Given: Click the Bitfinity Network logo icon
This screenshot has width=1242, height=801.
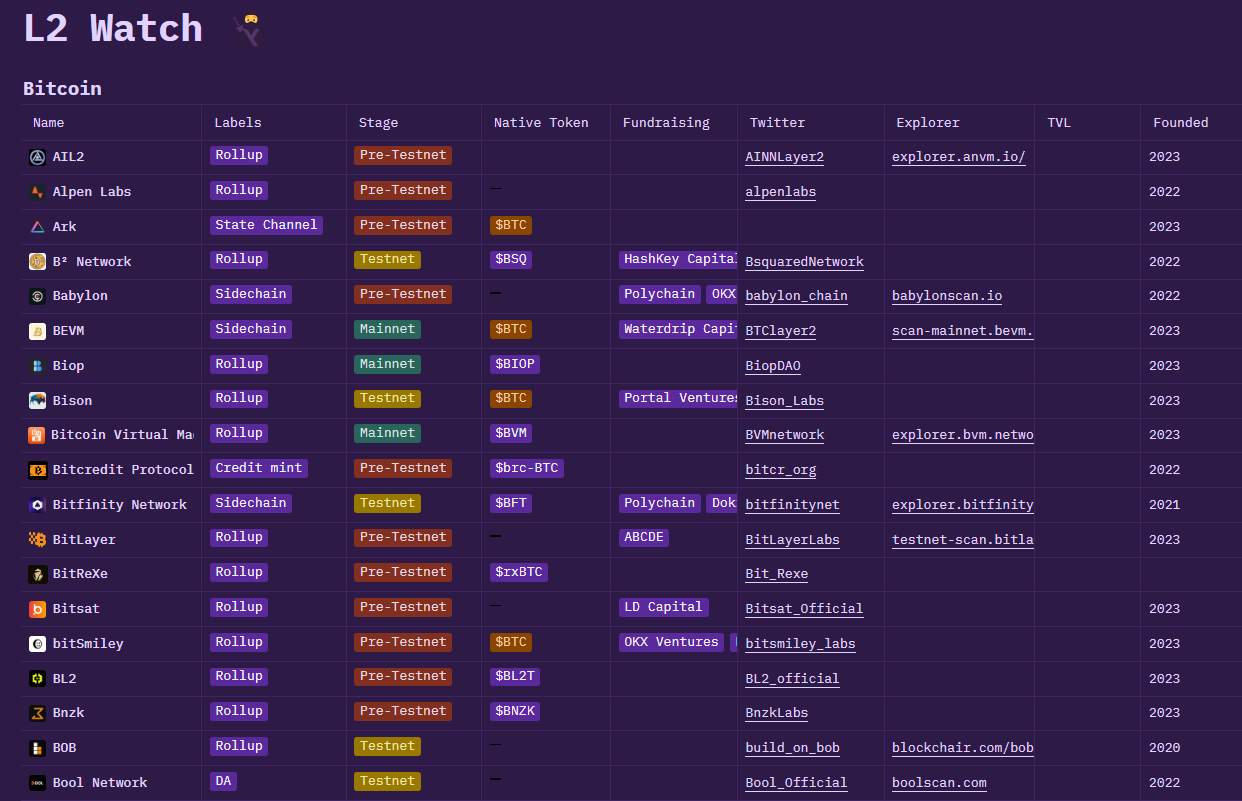Looking at the screenshot, I should [37, 505].
